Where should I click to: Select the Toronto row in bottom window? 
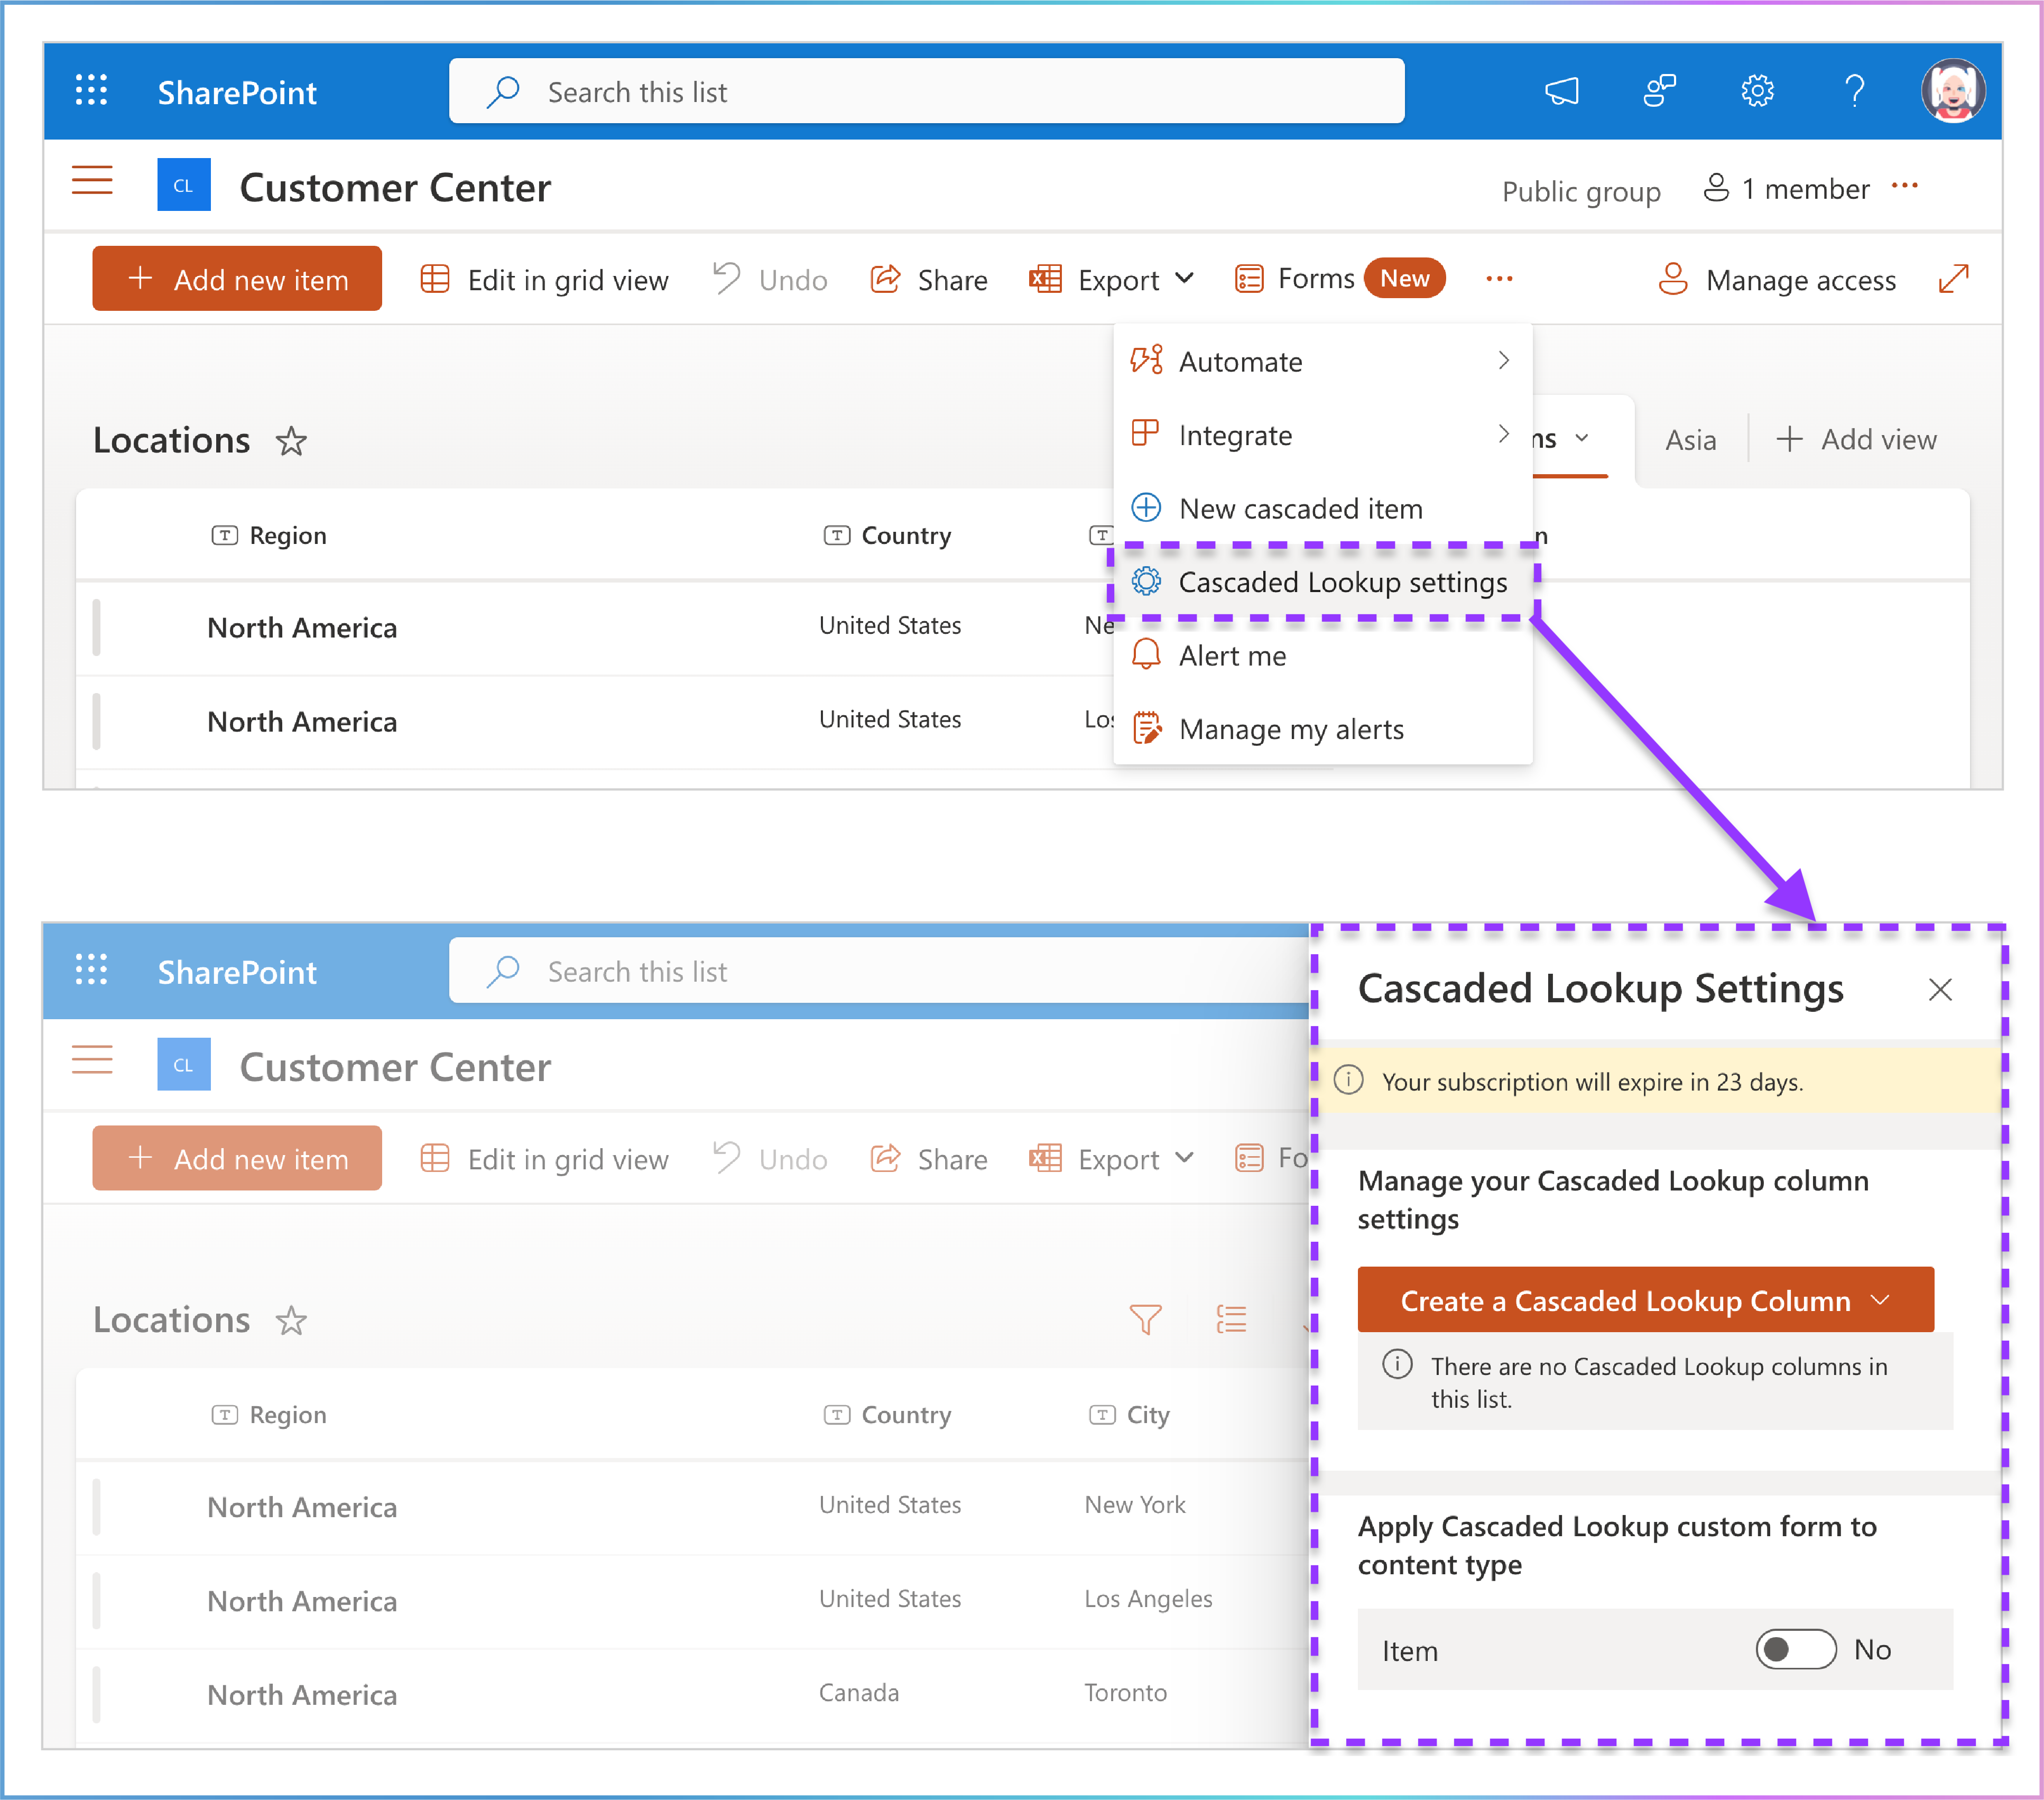[693, 1695]
